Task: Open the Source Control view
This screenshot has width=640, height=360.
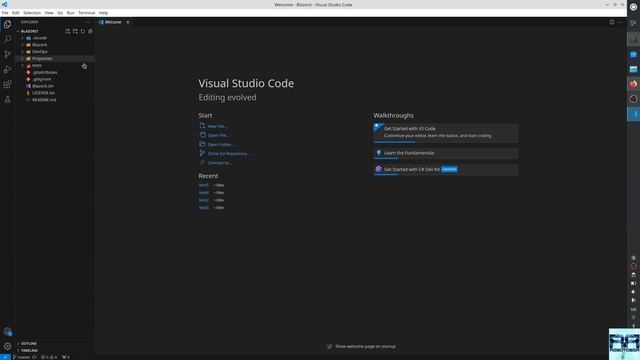Action: click(x=7, y=54)
